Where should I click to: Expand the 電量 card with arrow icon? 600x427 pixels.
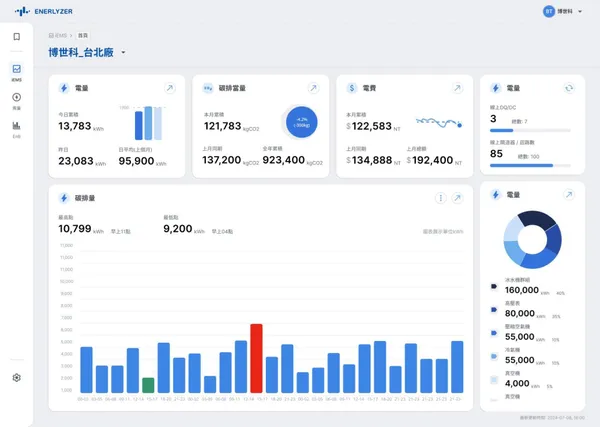(x=169, y=88)
